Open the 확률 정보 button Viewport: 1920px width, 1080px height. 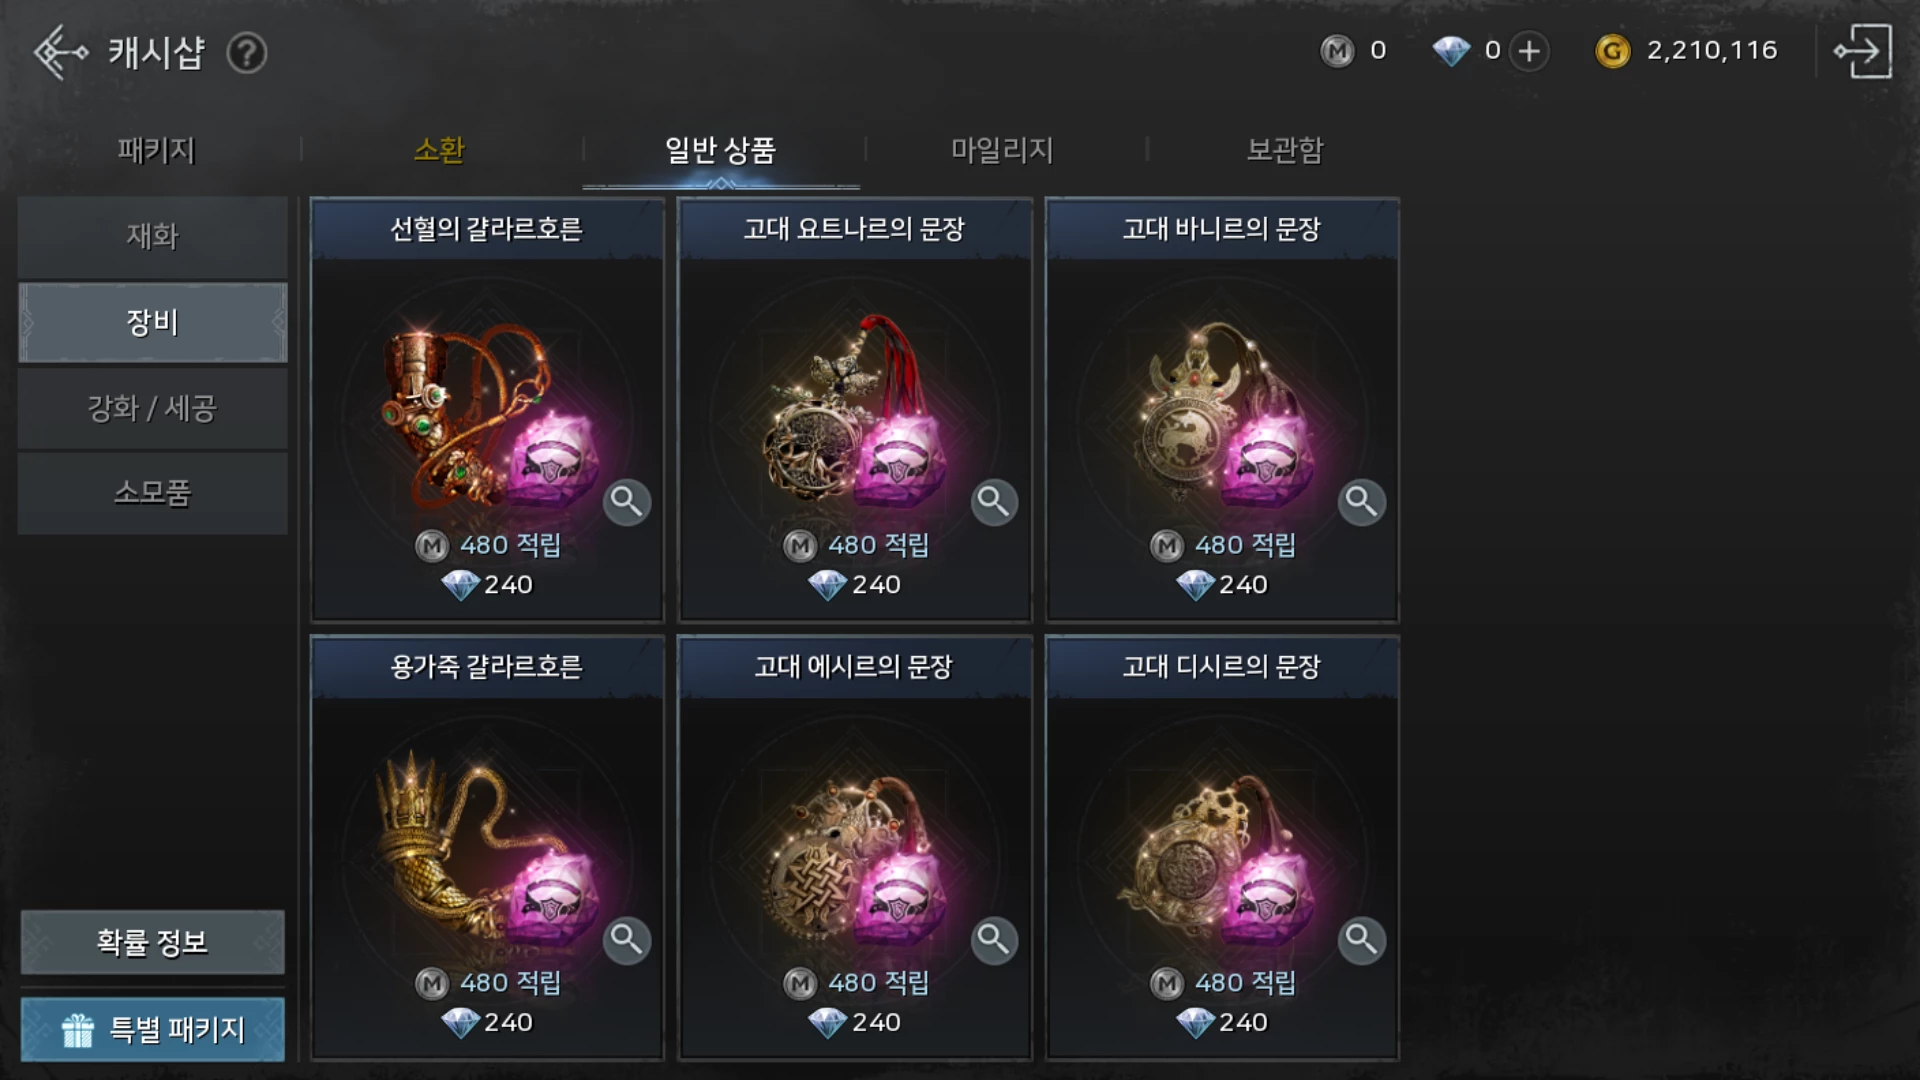coord(153,942)
